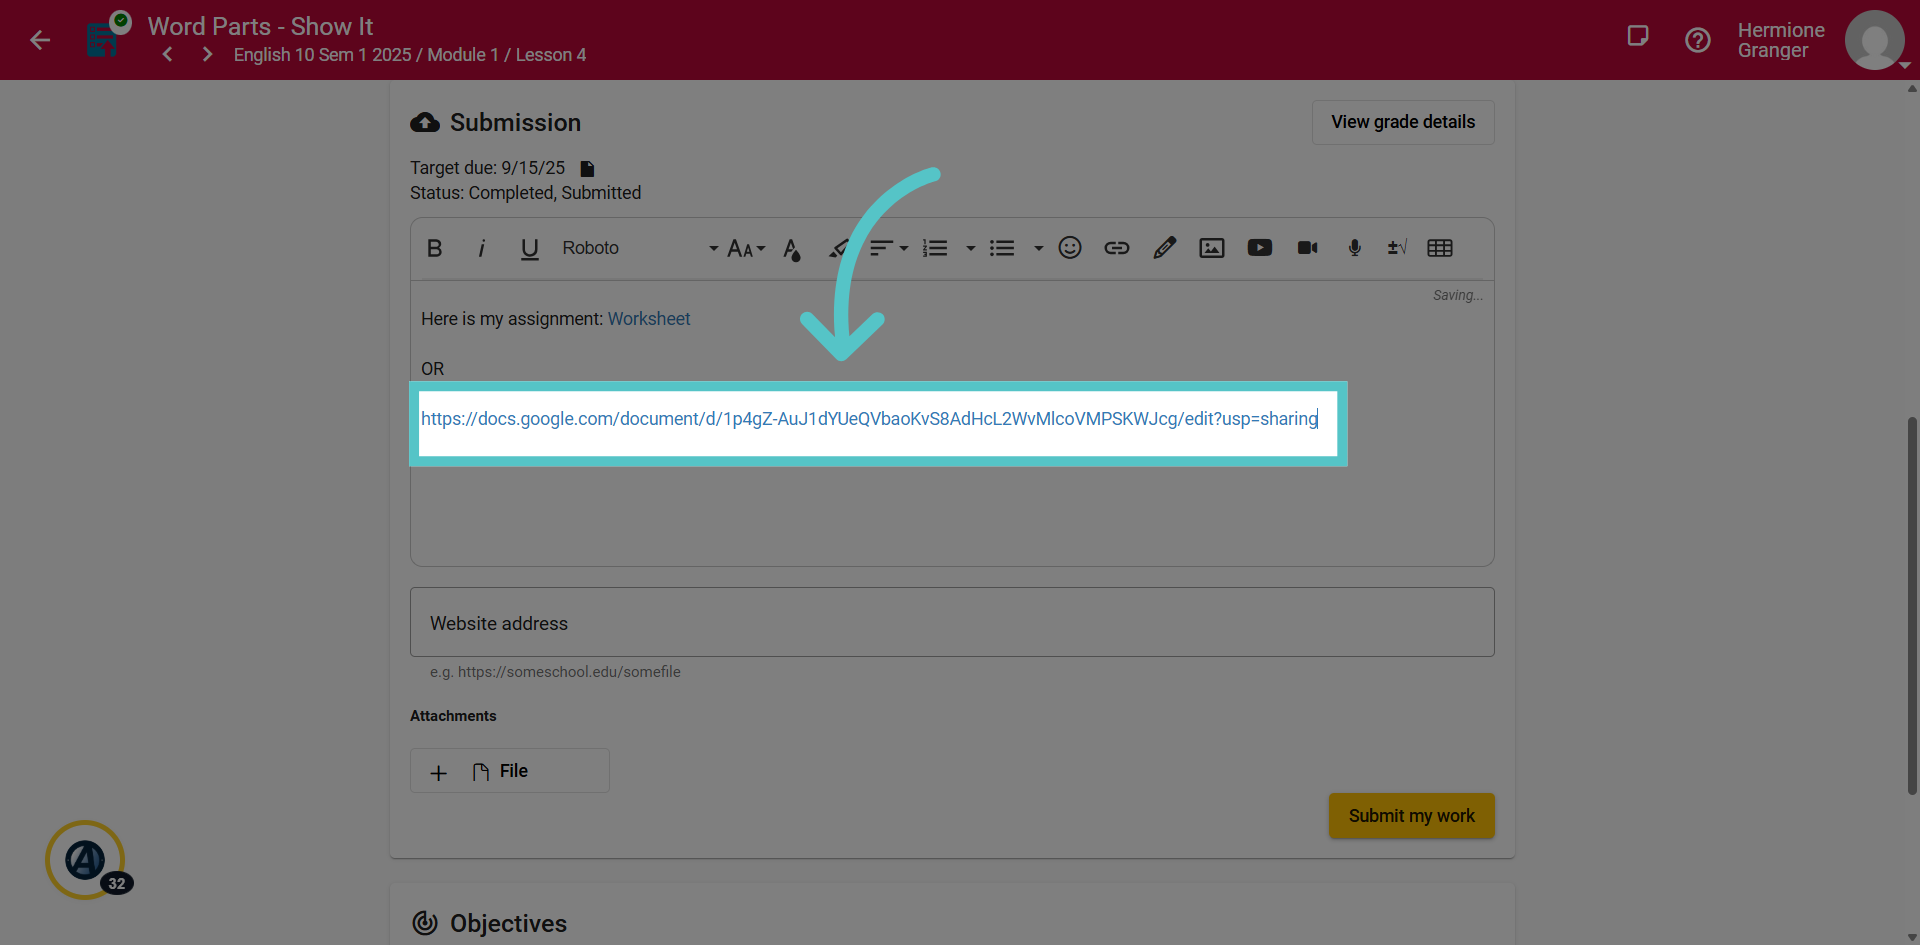Insert a YouTube video

point(1260,248)
